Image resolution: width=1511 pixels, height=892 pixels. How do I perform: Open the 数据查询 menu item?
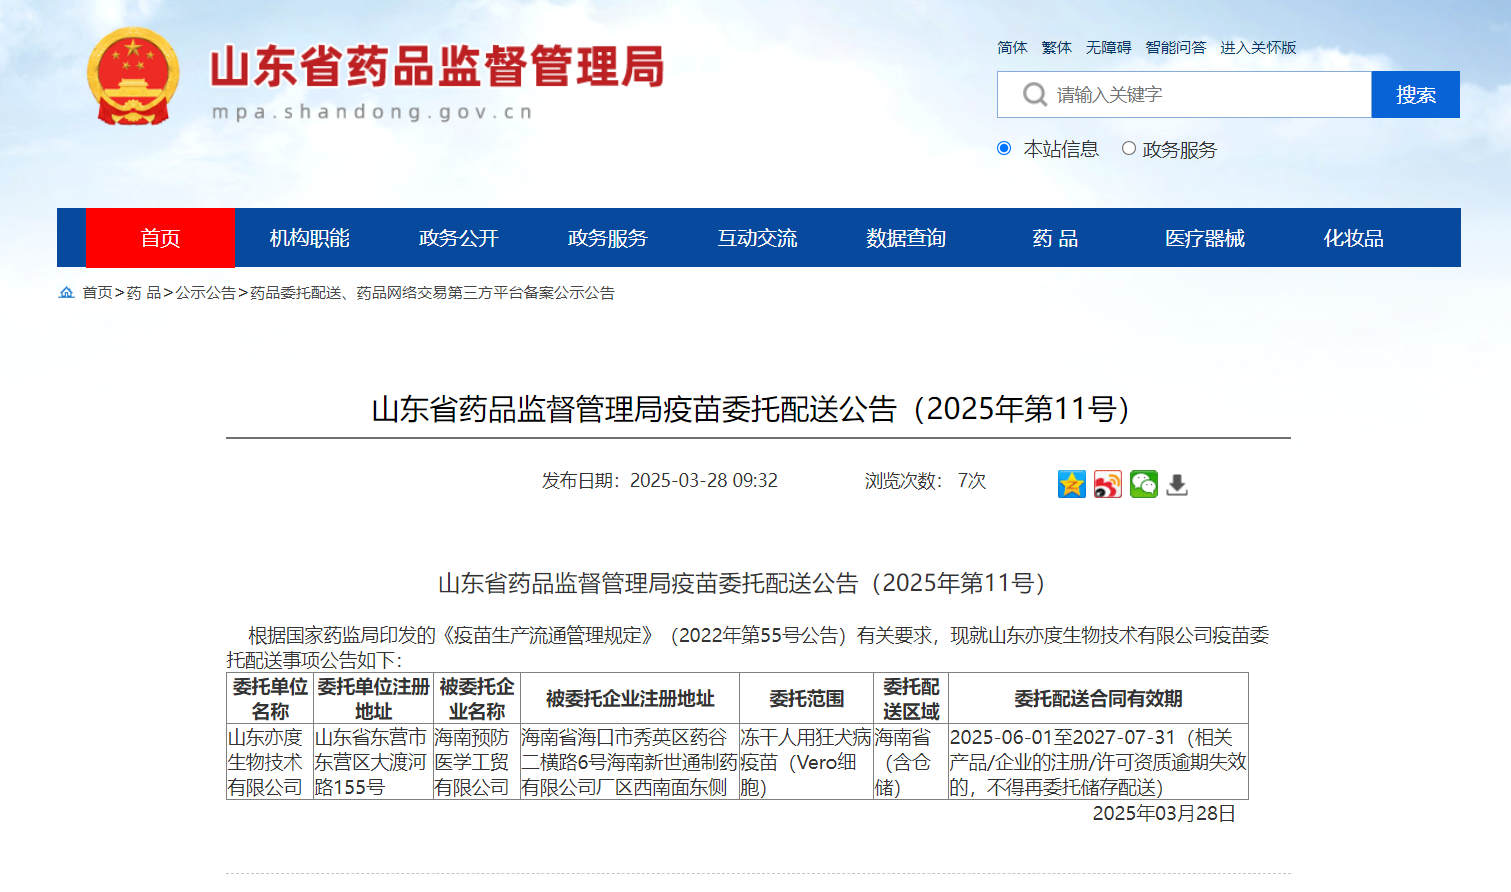pos(906,238)
